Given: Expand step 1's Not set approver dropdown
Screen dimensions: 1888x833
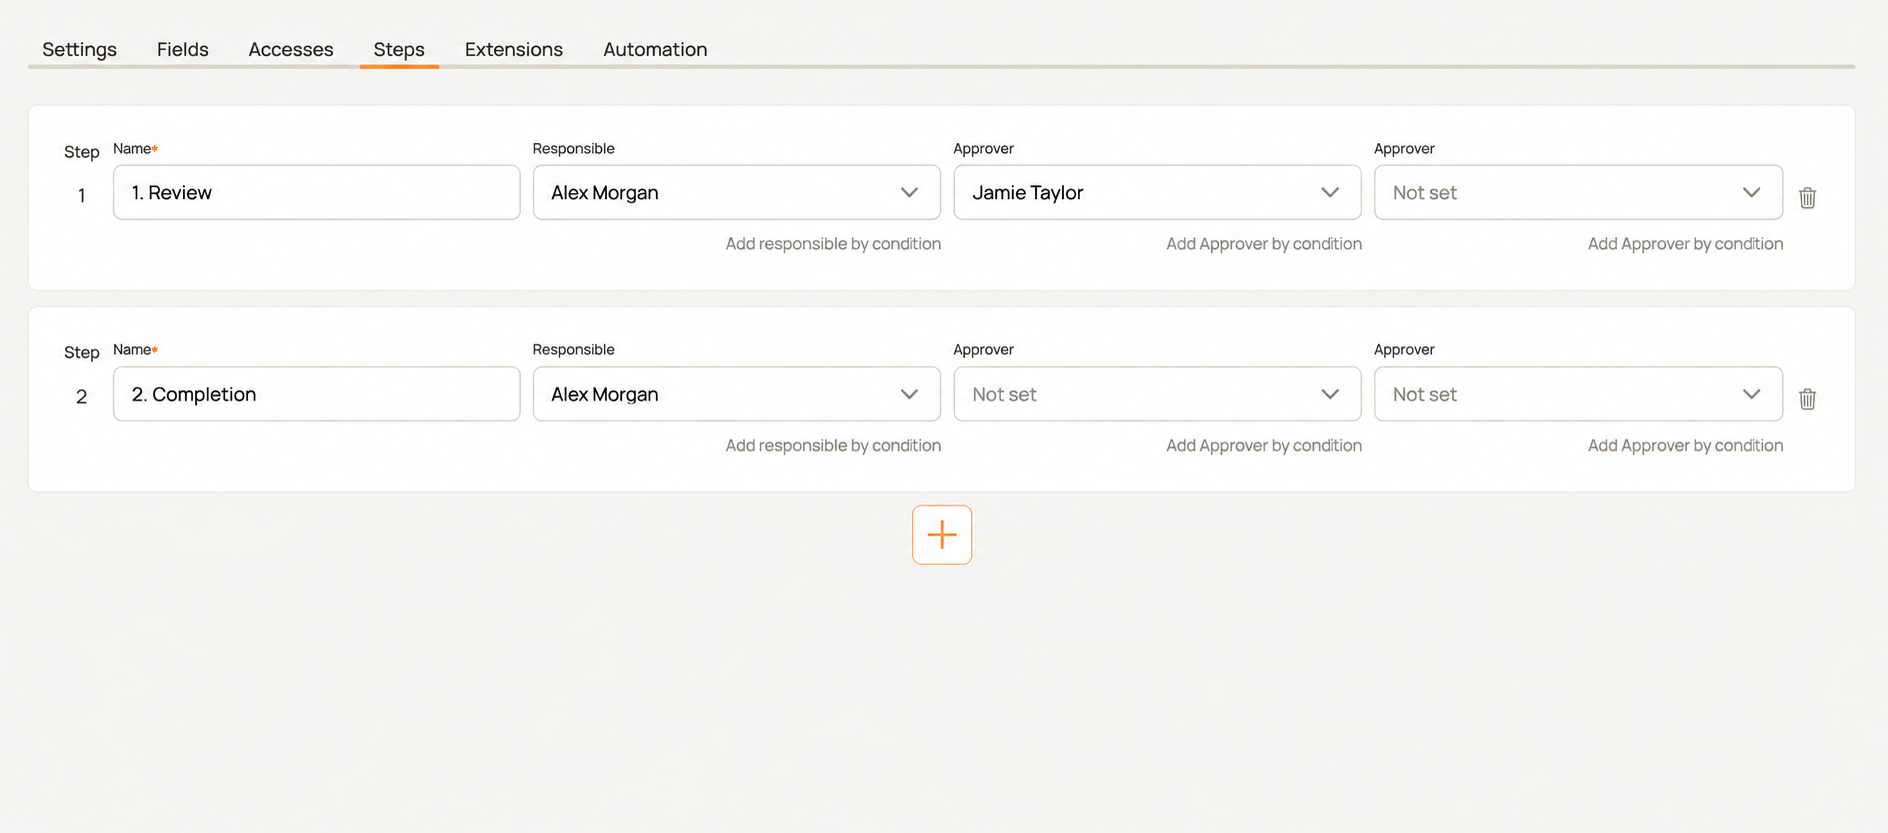Looking at the screenshot, I should coord(1578,192).
